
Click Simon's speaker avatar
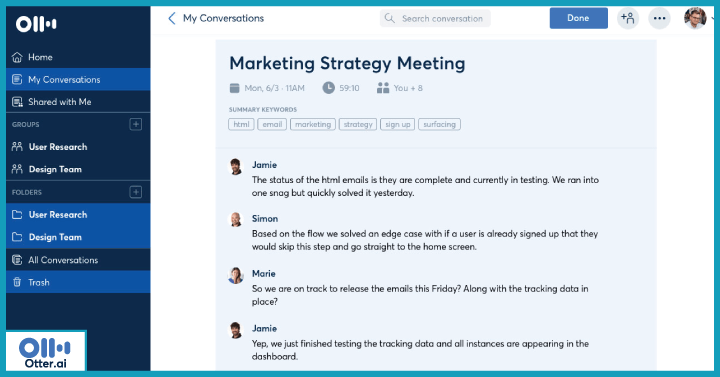pyautogui.click(x=236, y=219)
